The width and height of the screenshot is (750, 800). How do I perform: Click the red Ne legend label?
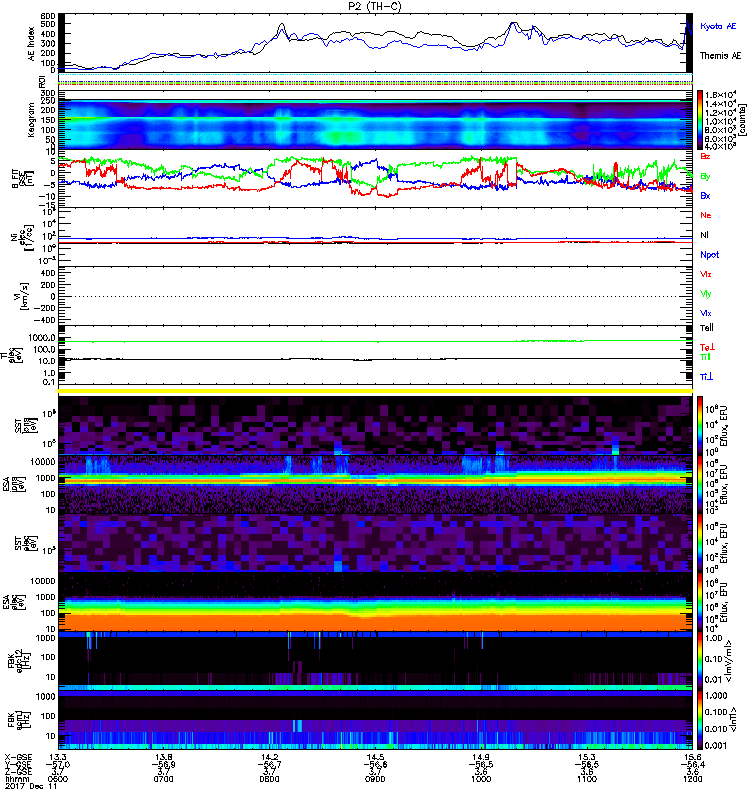point(706,215)
